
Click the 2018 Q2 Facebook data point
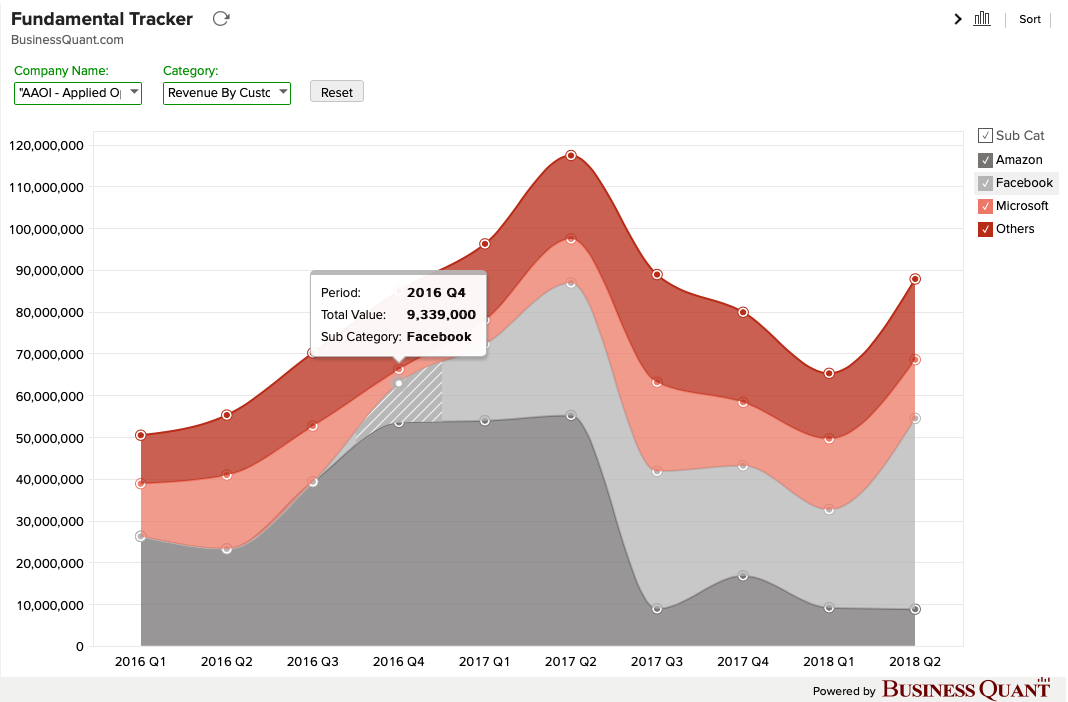pos(915,418)
